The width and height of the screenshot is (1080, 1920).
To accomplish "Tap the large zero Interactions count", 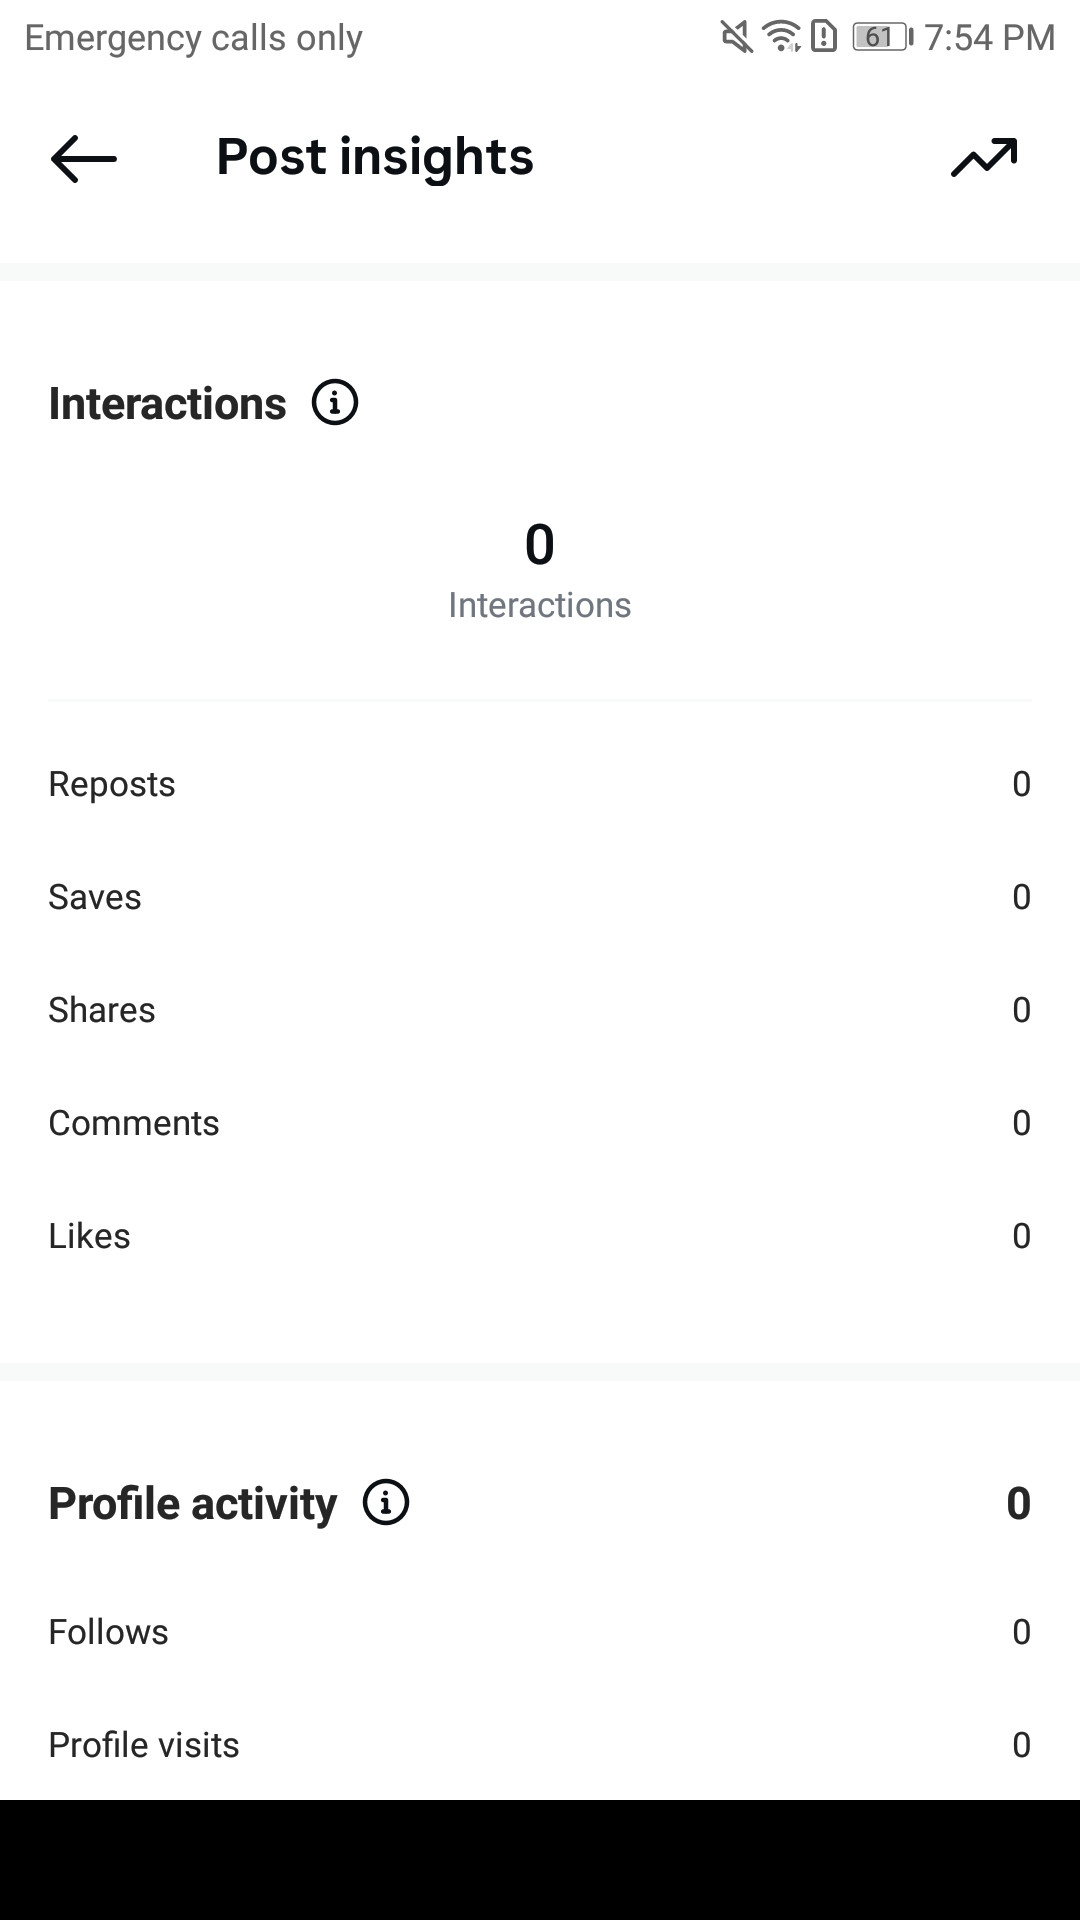I will pos(540,545).
